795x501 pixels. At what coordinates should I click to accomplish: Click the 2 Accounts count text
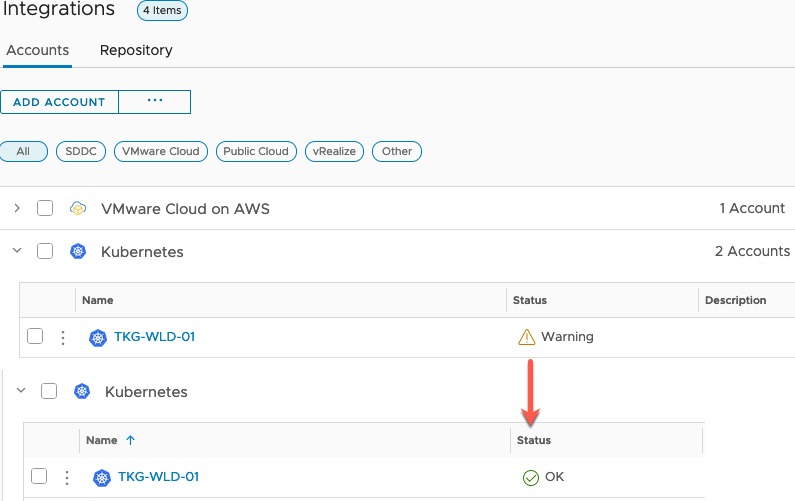tap(752, 251)
